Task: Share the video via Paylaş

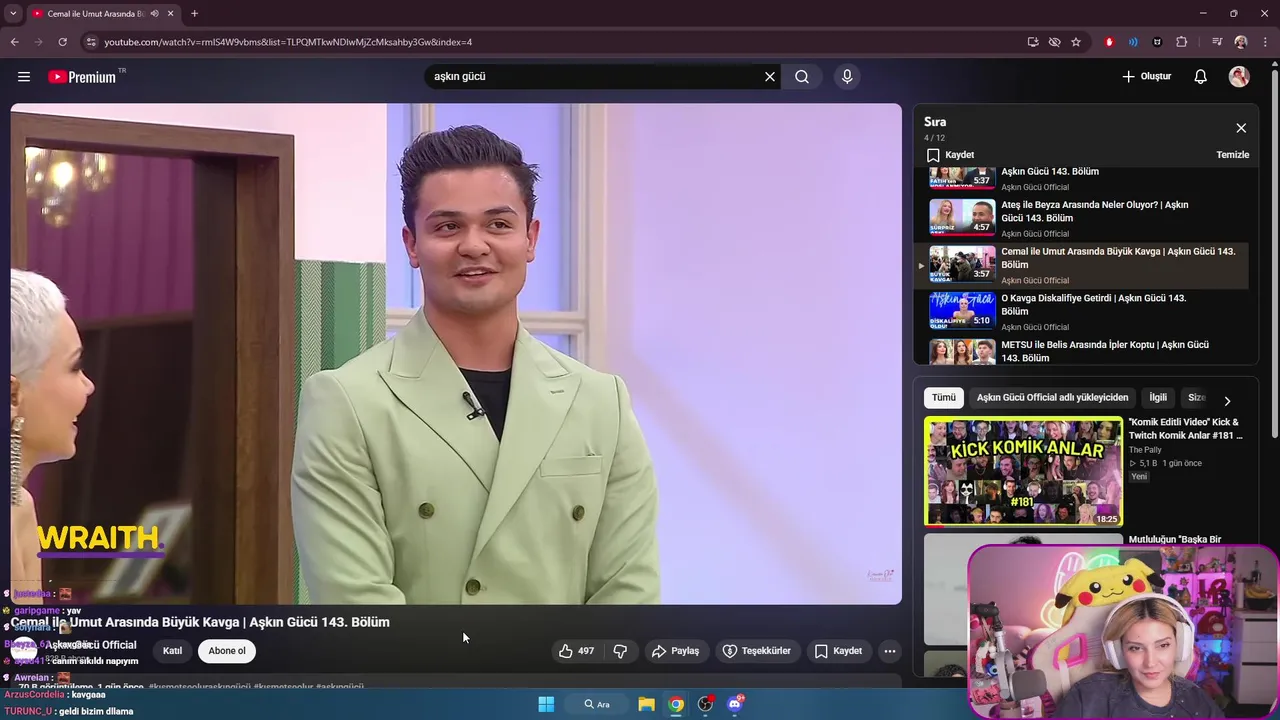Action: point(675,651)
